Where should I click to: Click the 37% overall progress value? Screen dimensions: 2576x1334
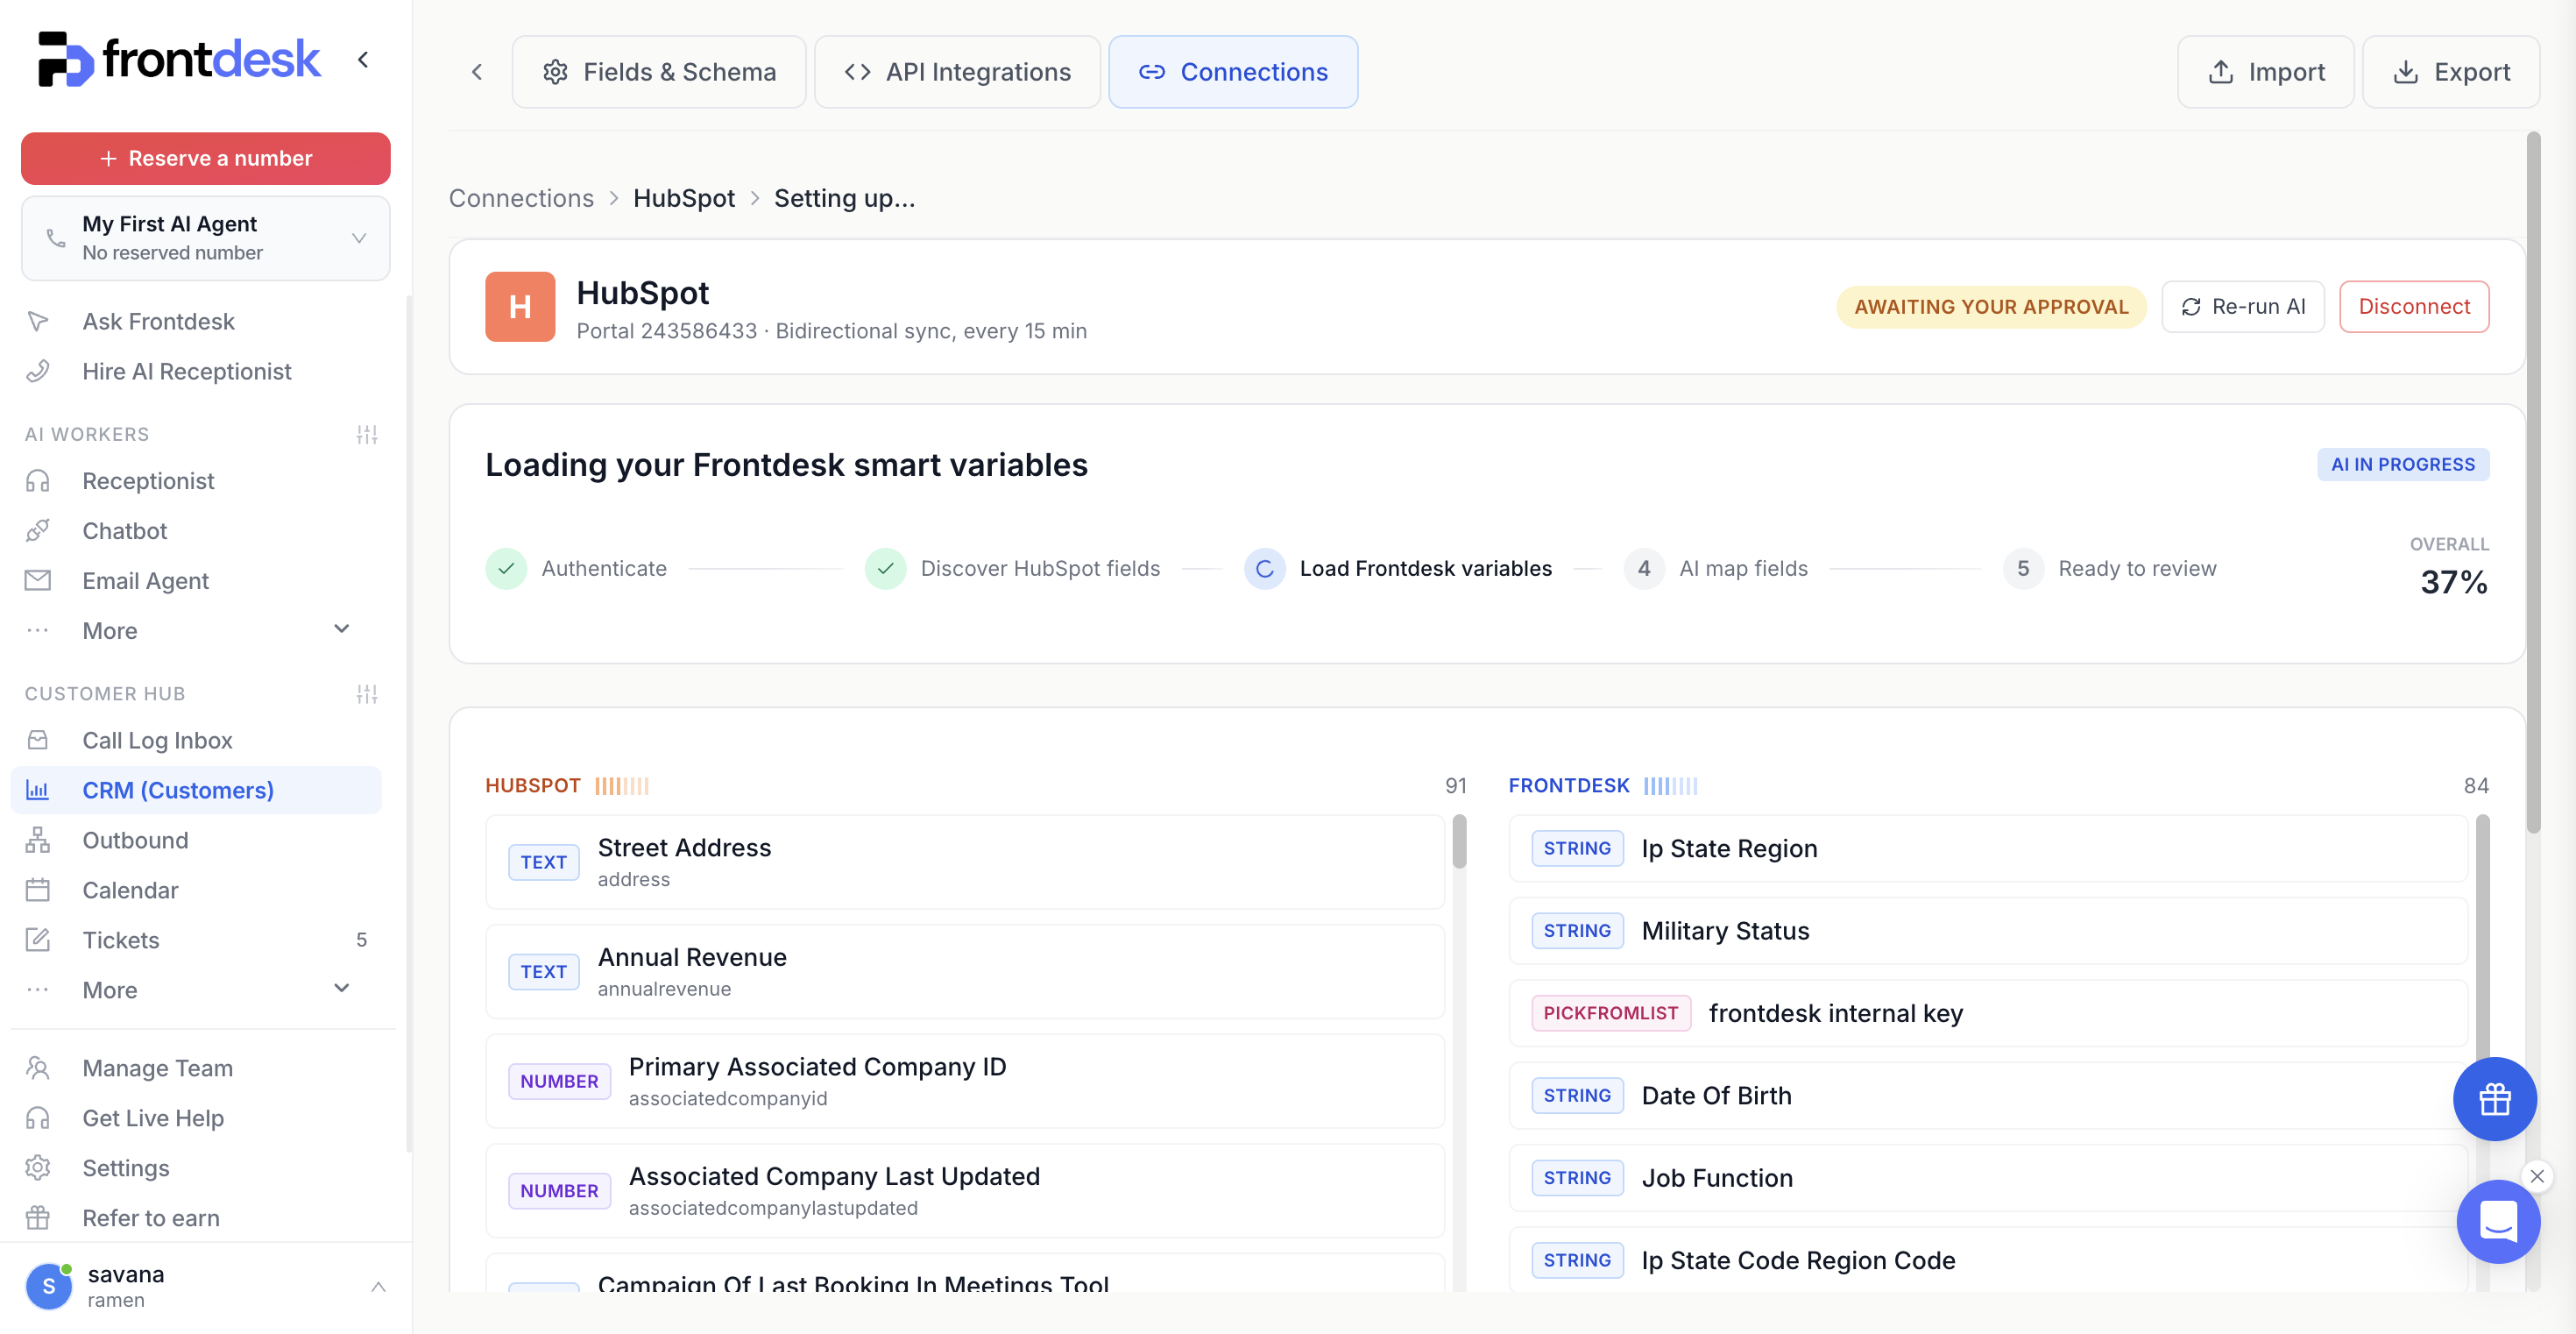2453,582
